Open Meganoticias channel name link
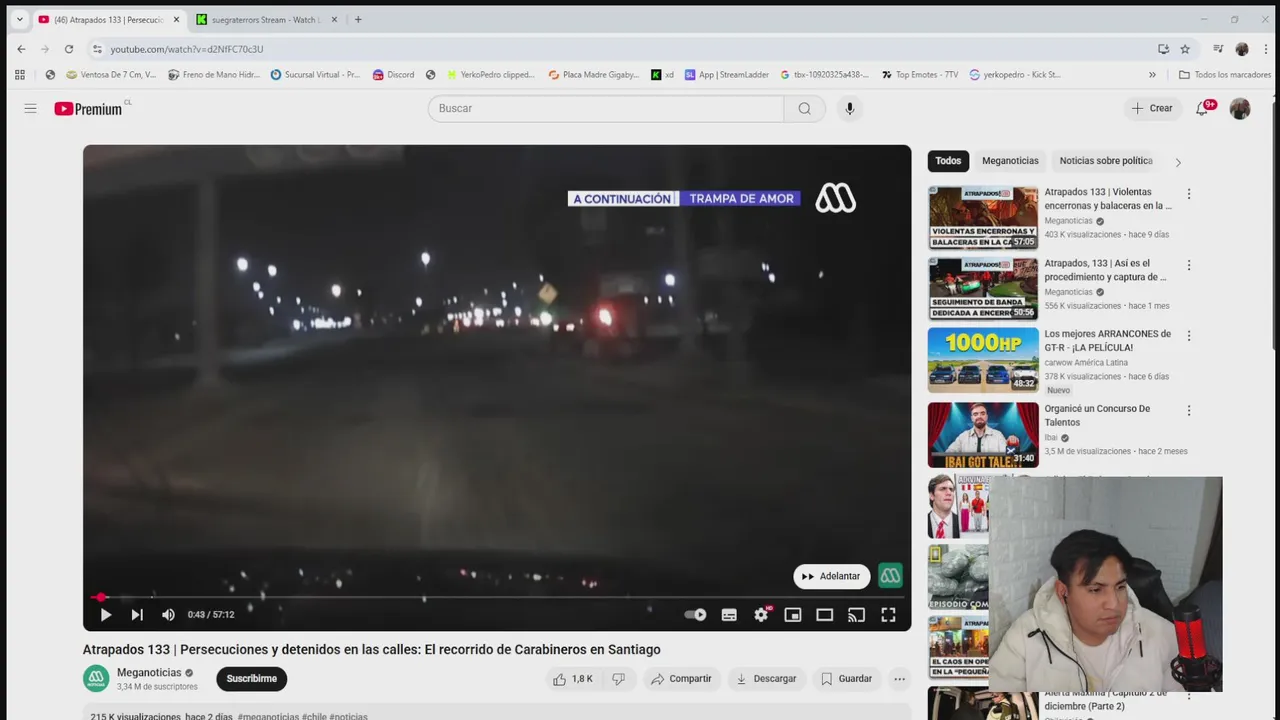The height and width of the screenshot is (720, 1280). [x=149, y=673]
